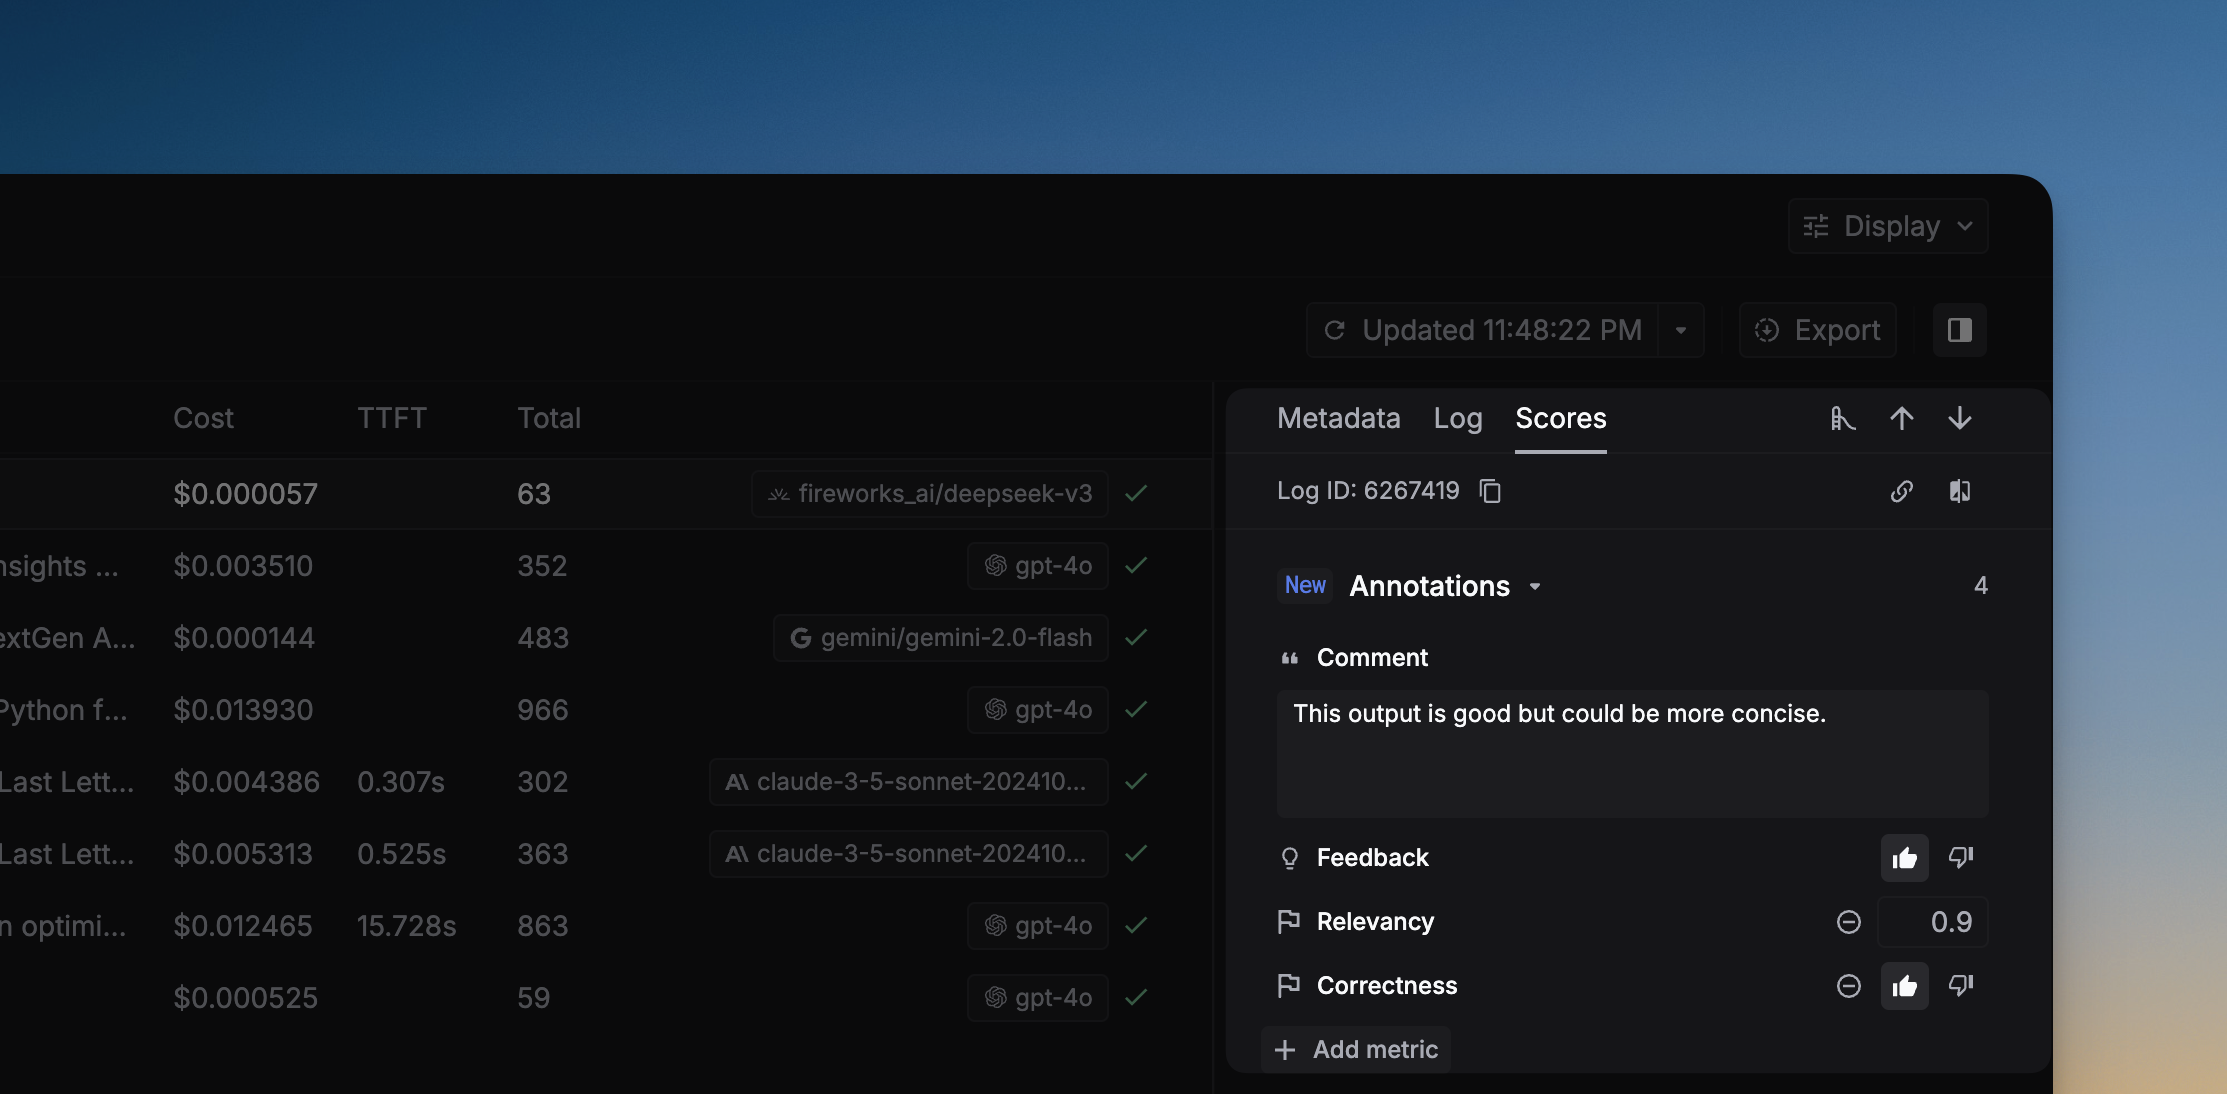
Task: Click the success checkmark in the gemini row
Action: click(1136, 637)
